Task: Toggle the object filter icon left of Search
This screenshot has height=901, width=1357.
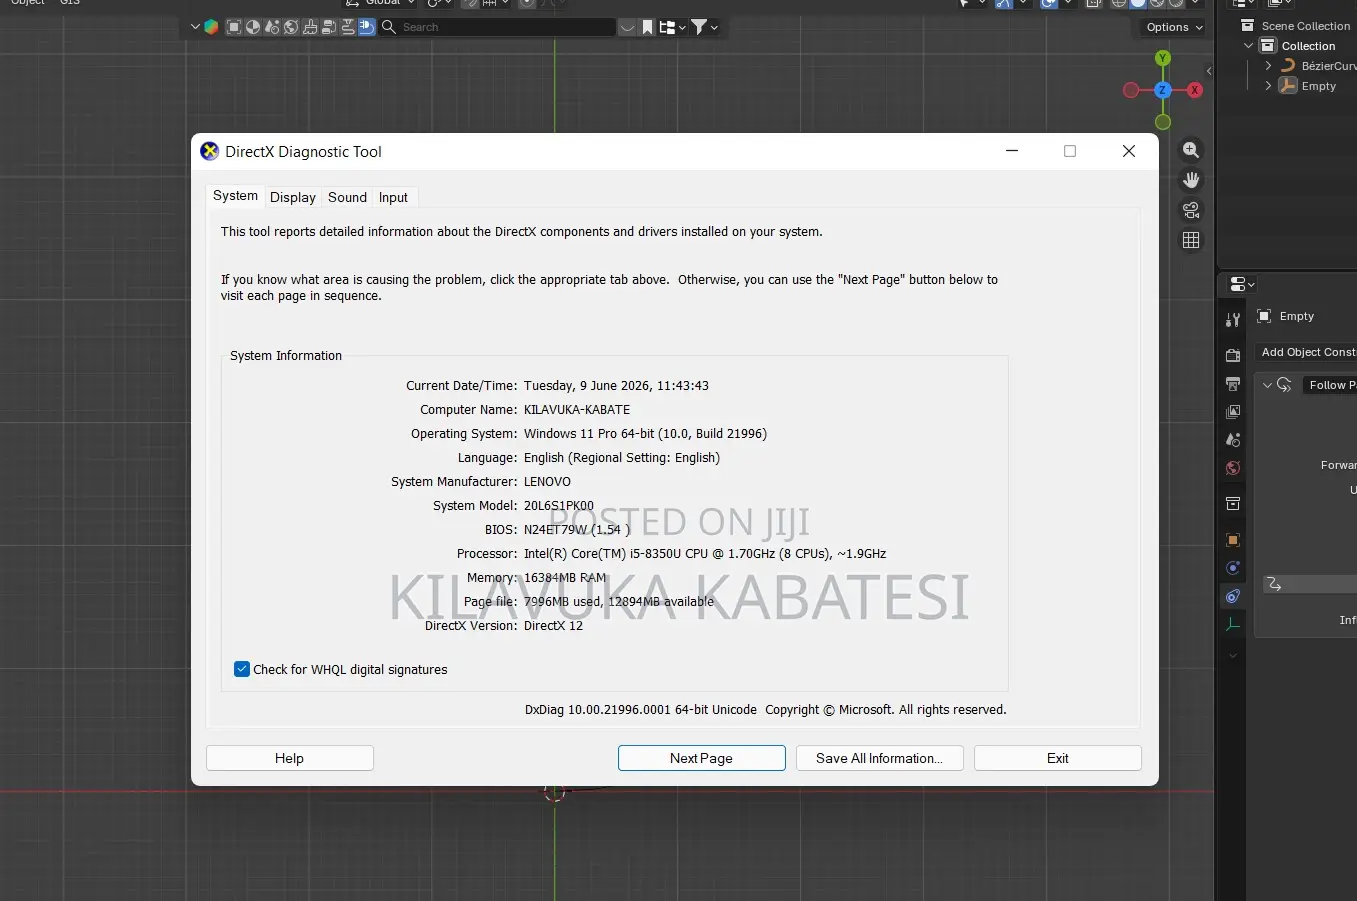Action: 234,27
